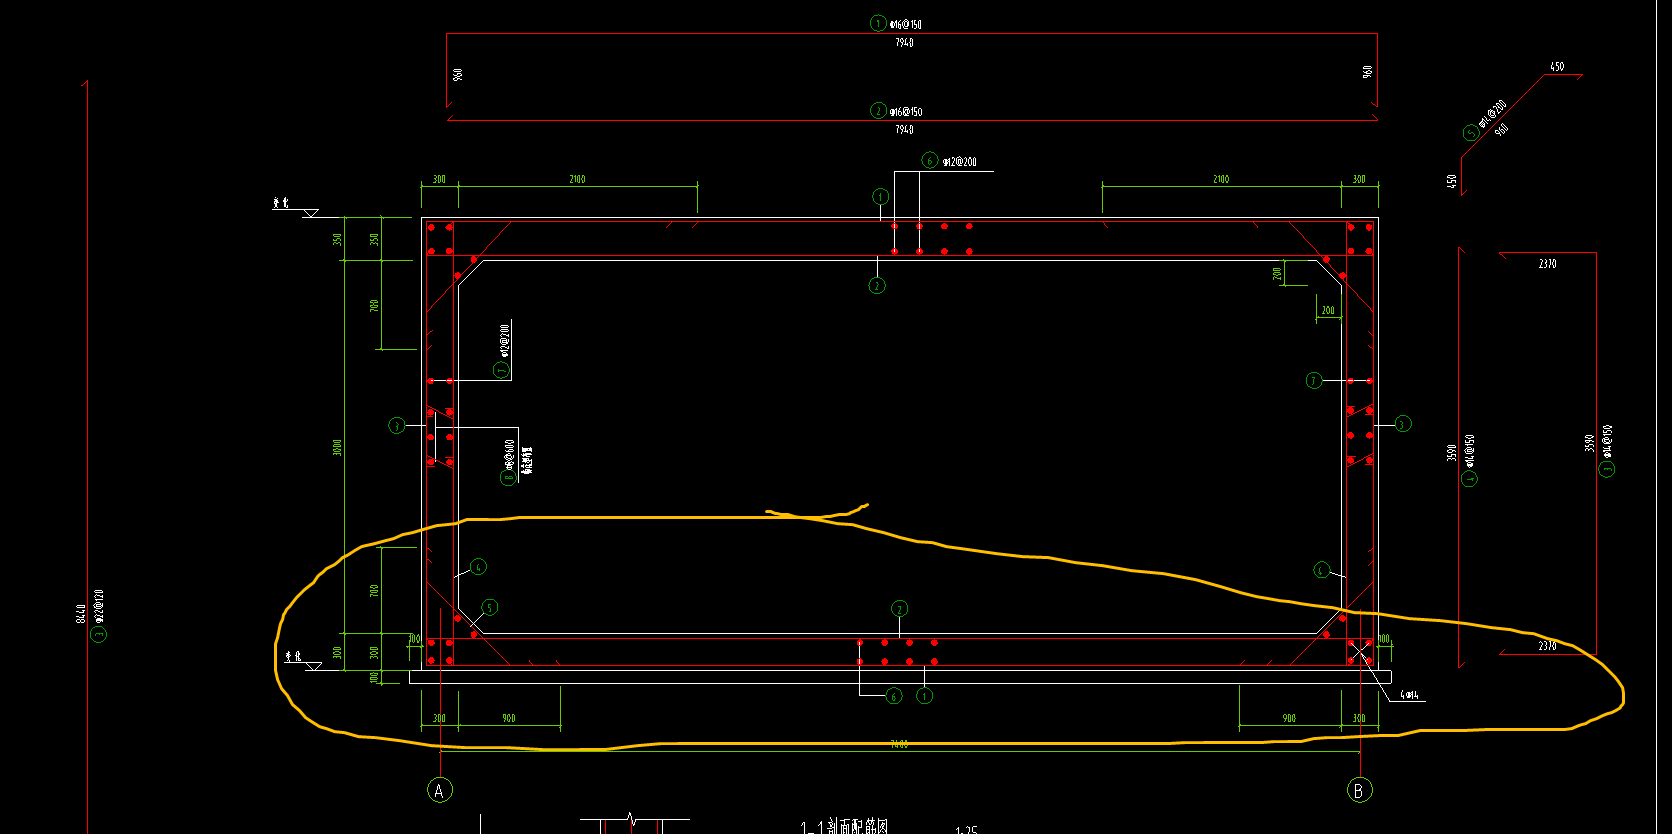Click φ14@150 label of detached bar mark 4
The width and height of the screenshot is (1672, 834).
point(1469,450)
